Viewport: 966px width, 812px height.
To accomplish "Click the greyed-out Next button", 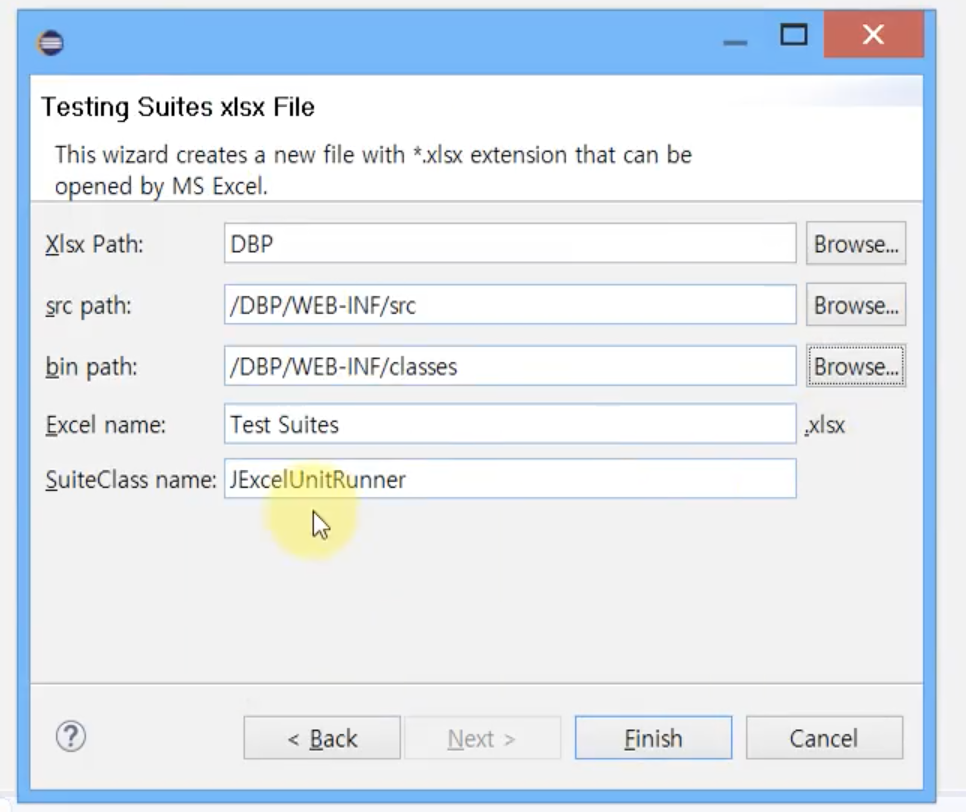I will point(481,738).
